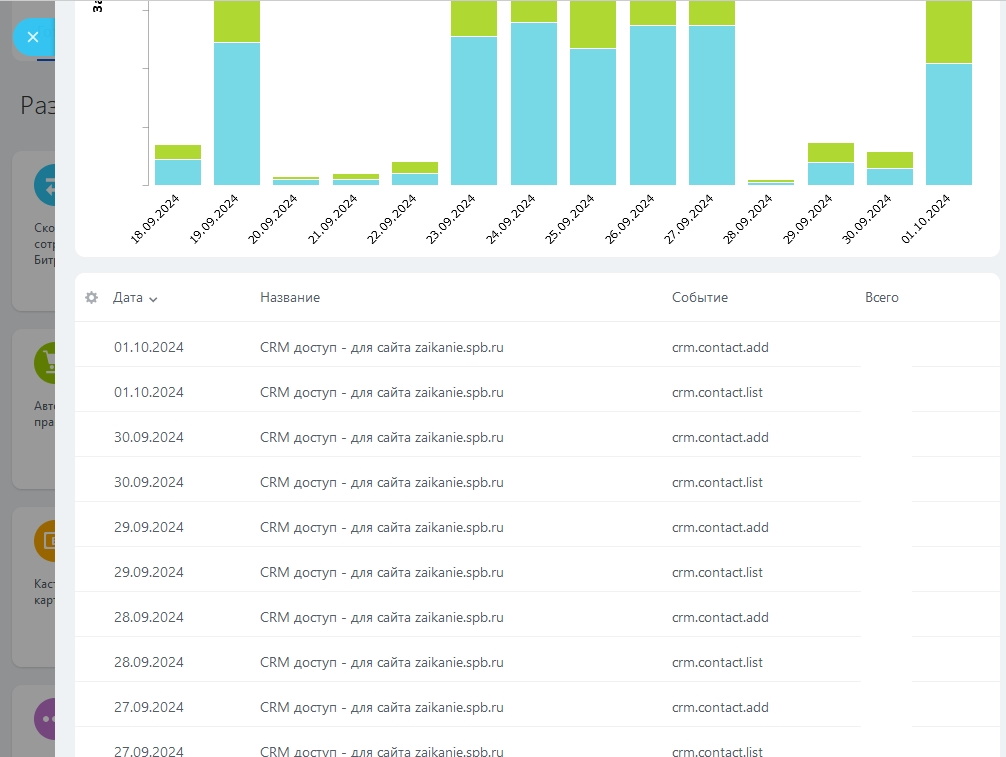Open 01.10.2024 crm.contact.add row

537,347
